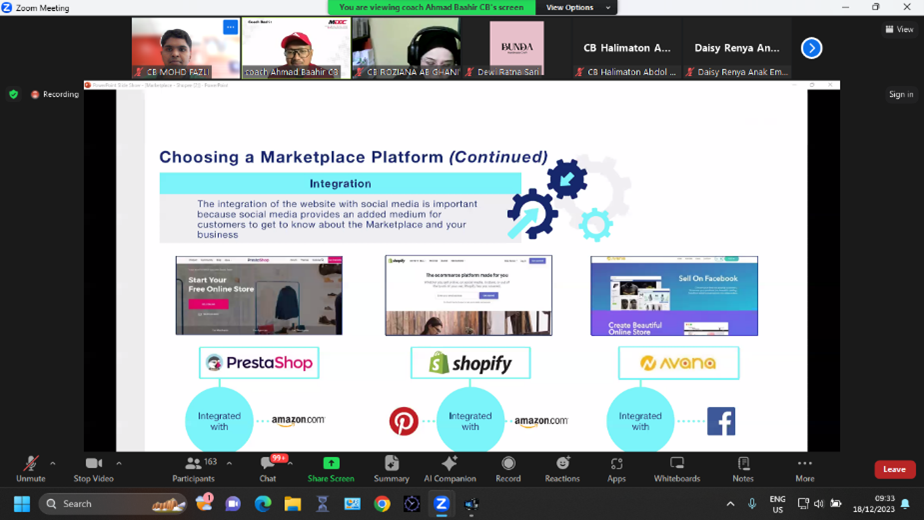Open the View Options dropdown
The height and width of the screenshot is (520, 924).
pos(576,8)
